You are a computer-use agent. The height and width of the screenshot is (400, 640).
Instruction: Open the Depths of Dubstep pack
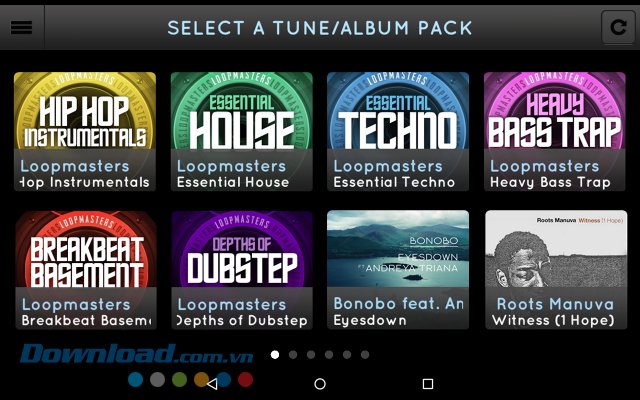pyautogui.click(x=242, y=270)
